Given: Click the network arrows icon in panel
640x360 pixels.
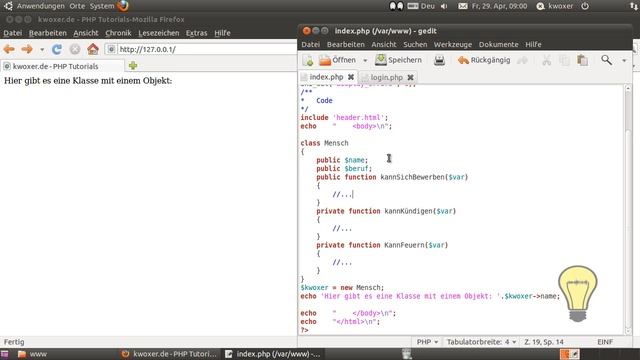Looking at the screenshot, I should [x=634, y=6].
